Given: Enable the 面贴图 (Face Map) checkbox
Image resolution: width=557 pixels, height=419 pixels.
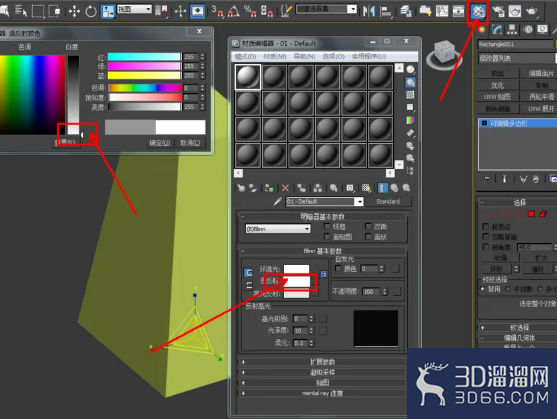Looking at the screenshot, I should click(327, 236).
